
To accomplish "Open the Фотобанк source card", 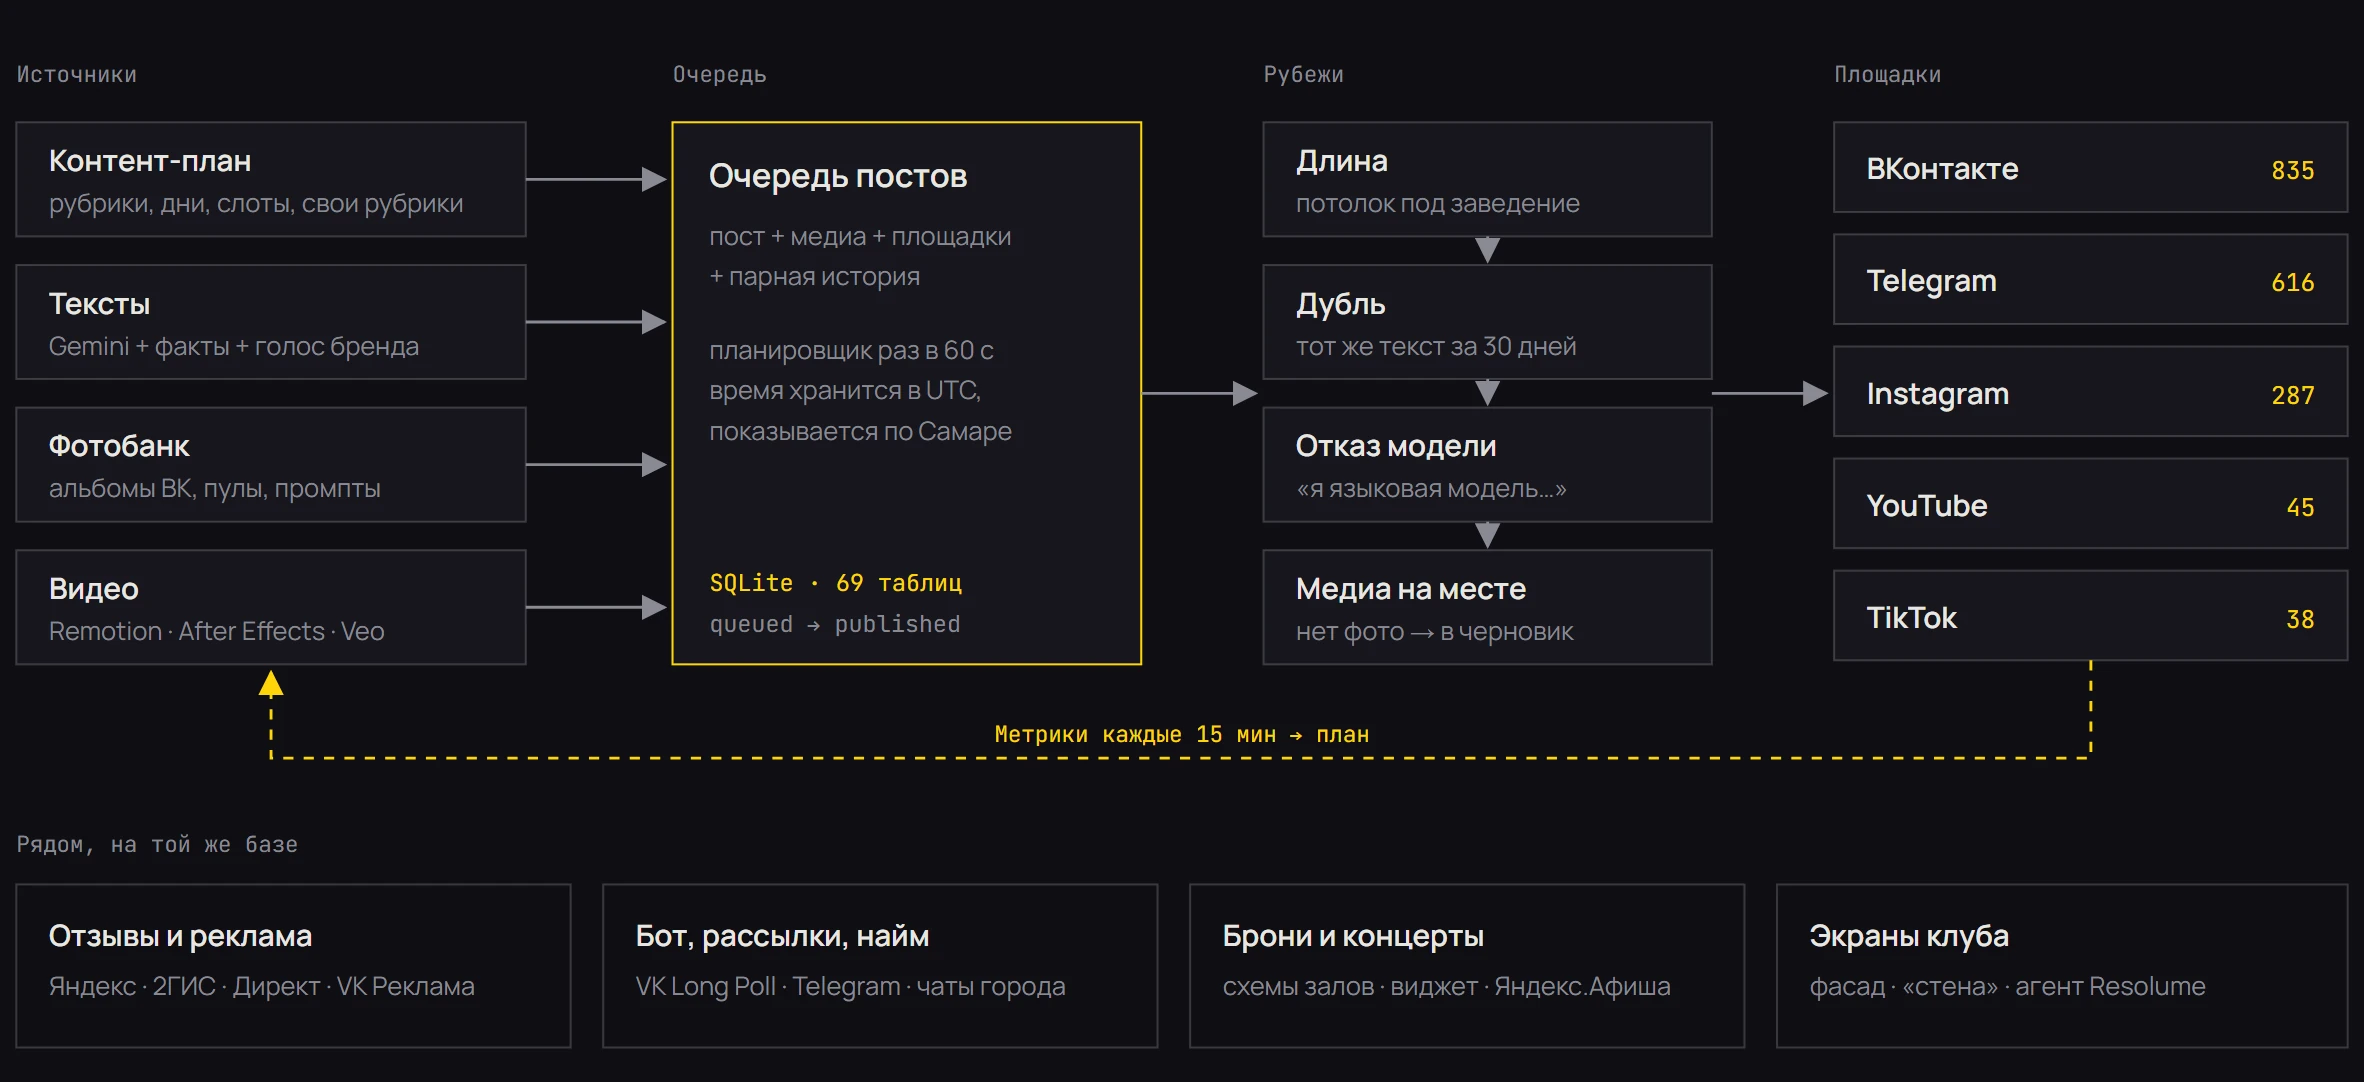I will pos(271,465).
